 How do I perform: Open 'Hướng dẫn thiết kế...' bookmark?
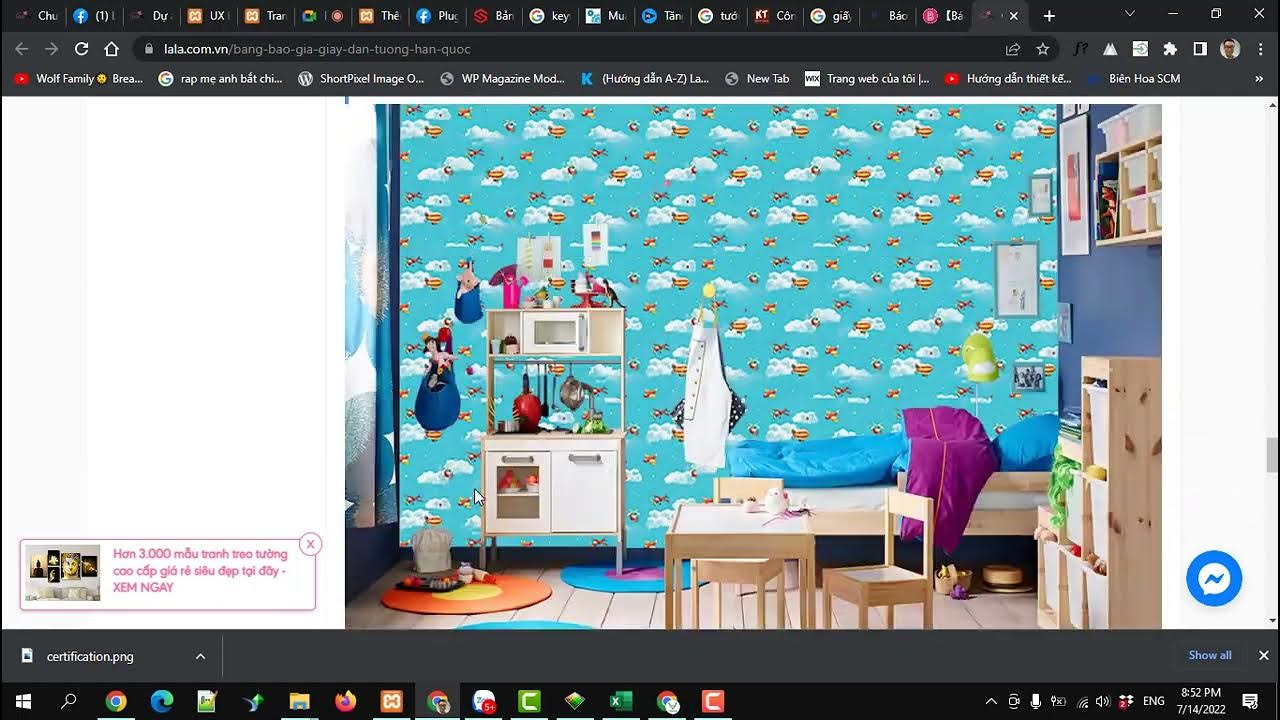(1008, 78)
